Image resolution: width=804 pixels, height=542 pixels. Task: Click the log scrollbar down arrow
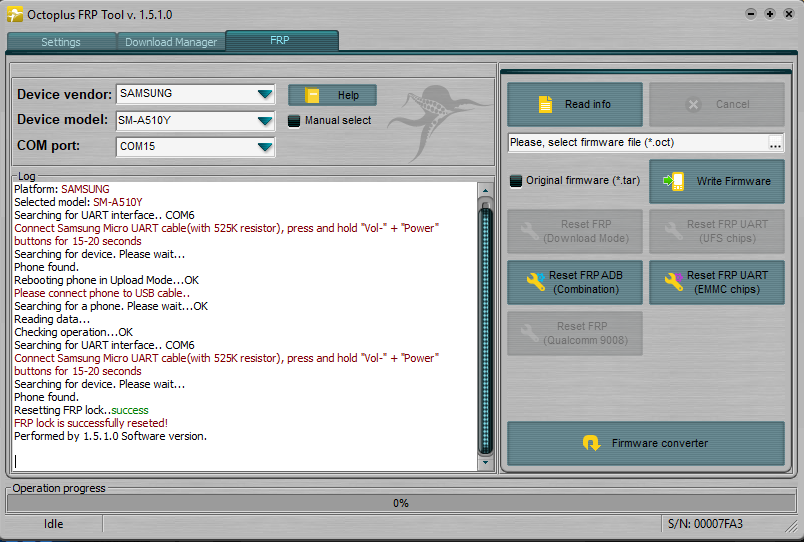[x=485, y=463]
